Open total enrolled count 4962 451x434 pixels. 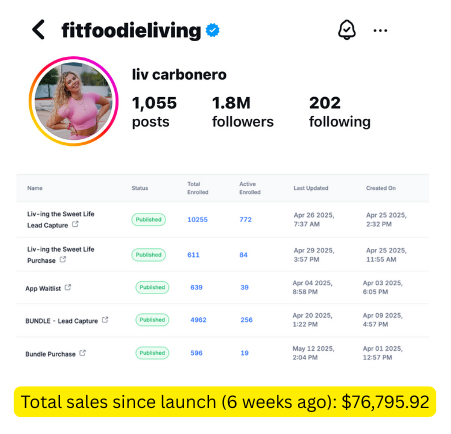198,320
